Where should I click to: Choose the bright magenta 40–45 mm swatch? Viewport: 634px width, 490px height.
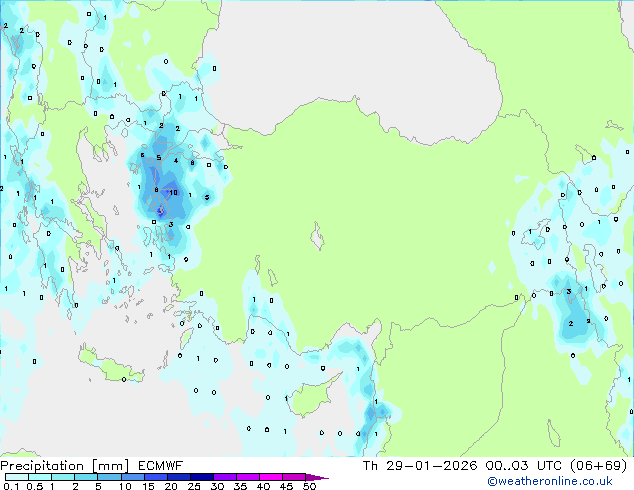coord(271,477)
